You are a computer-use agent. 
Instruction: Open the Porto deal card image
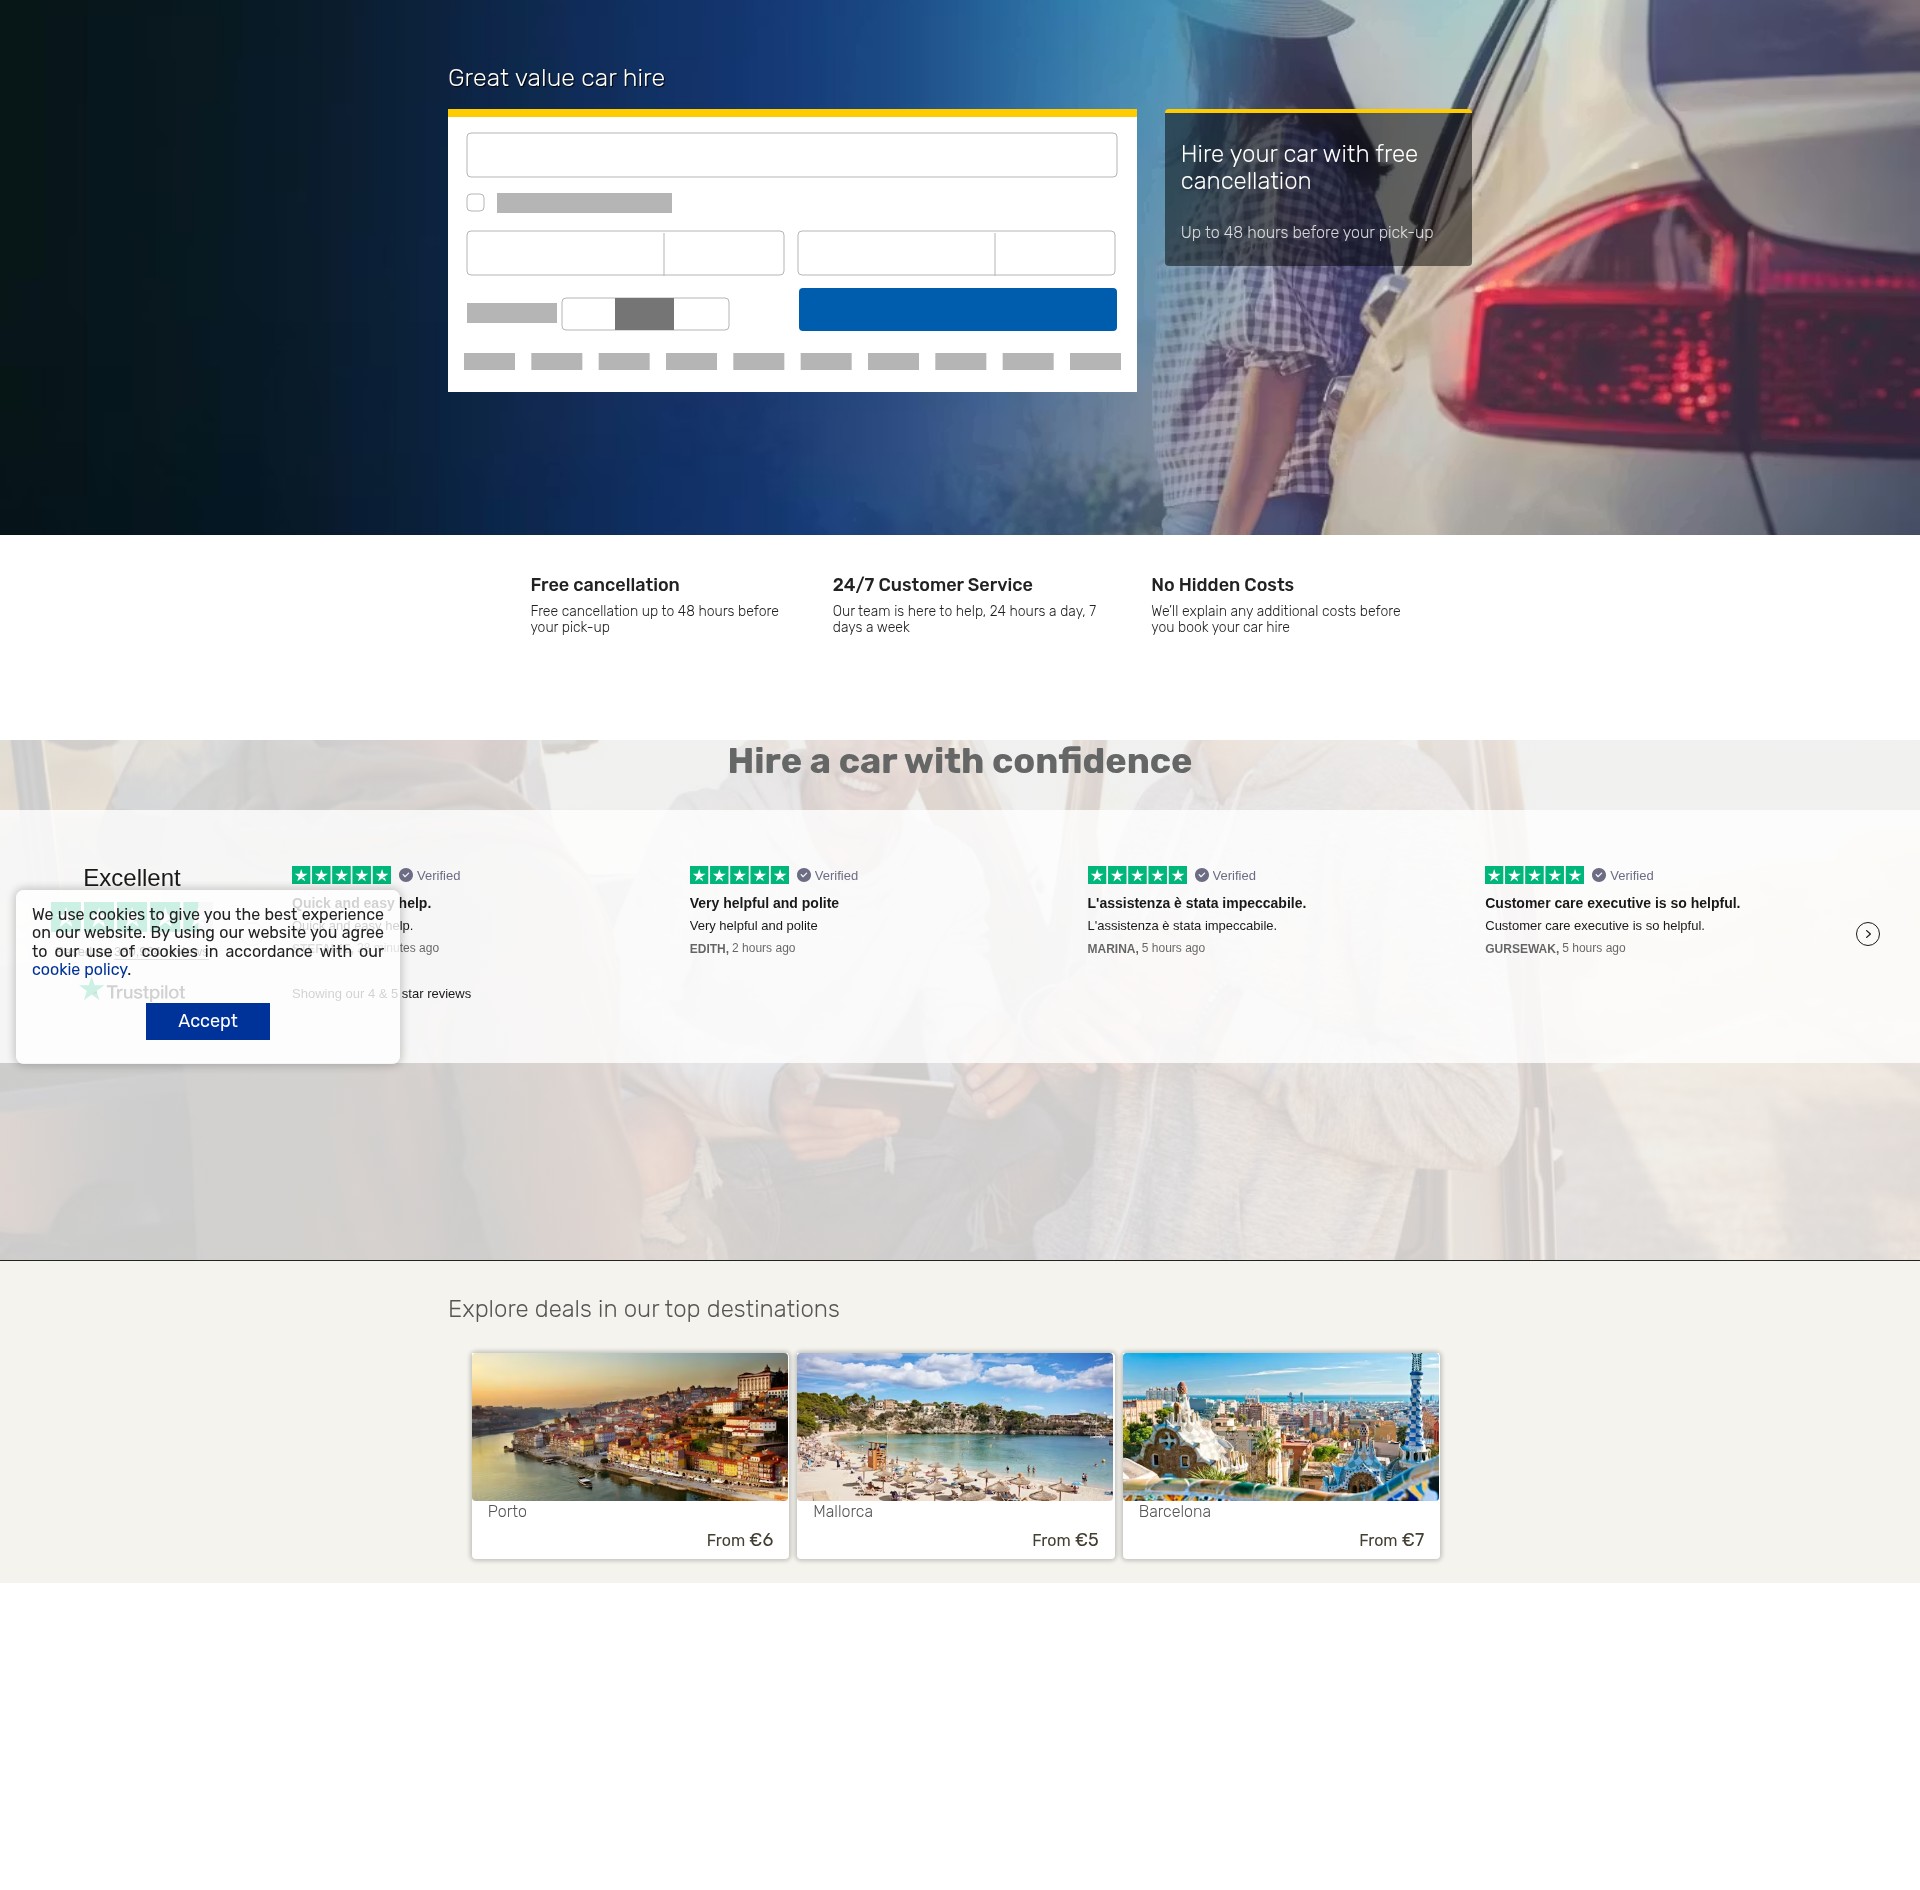pos(630,1426)
